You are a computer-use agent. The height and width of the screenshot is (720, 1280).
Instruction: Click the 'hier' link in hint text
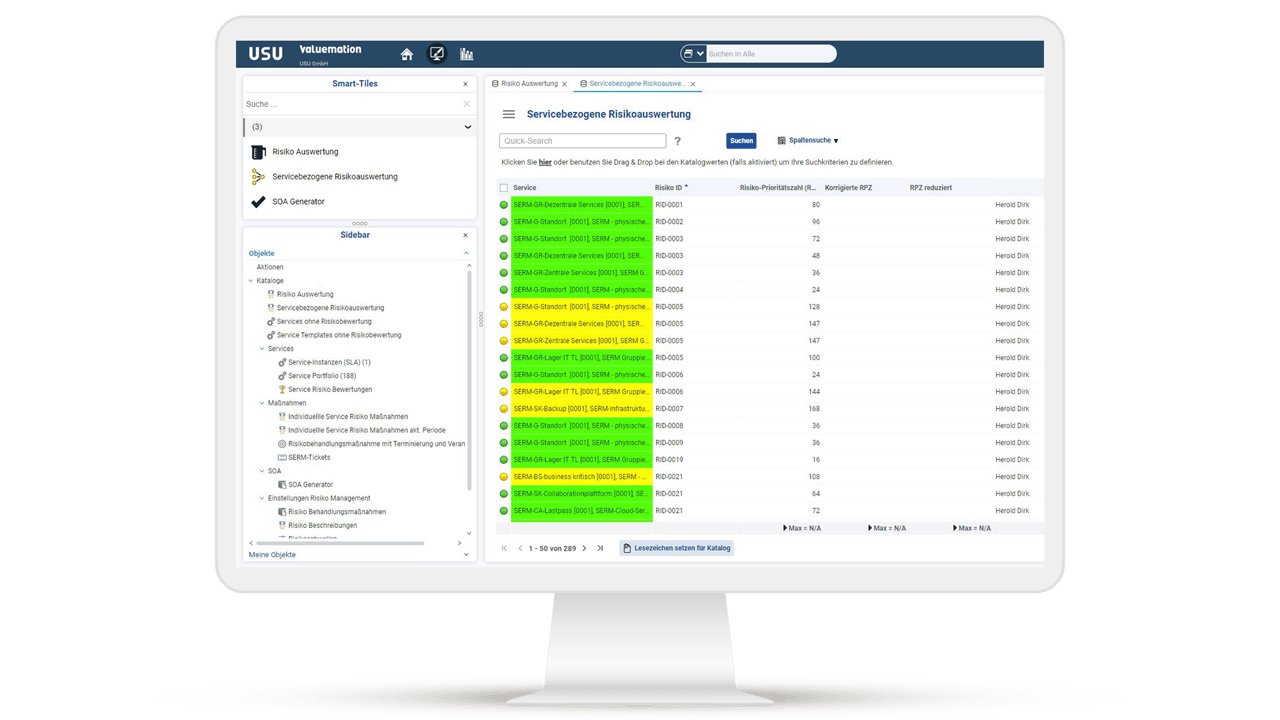545,162
